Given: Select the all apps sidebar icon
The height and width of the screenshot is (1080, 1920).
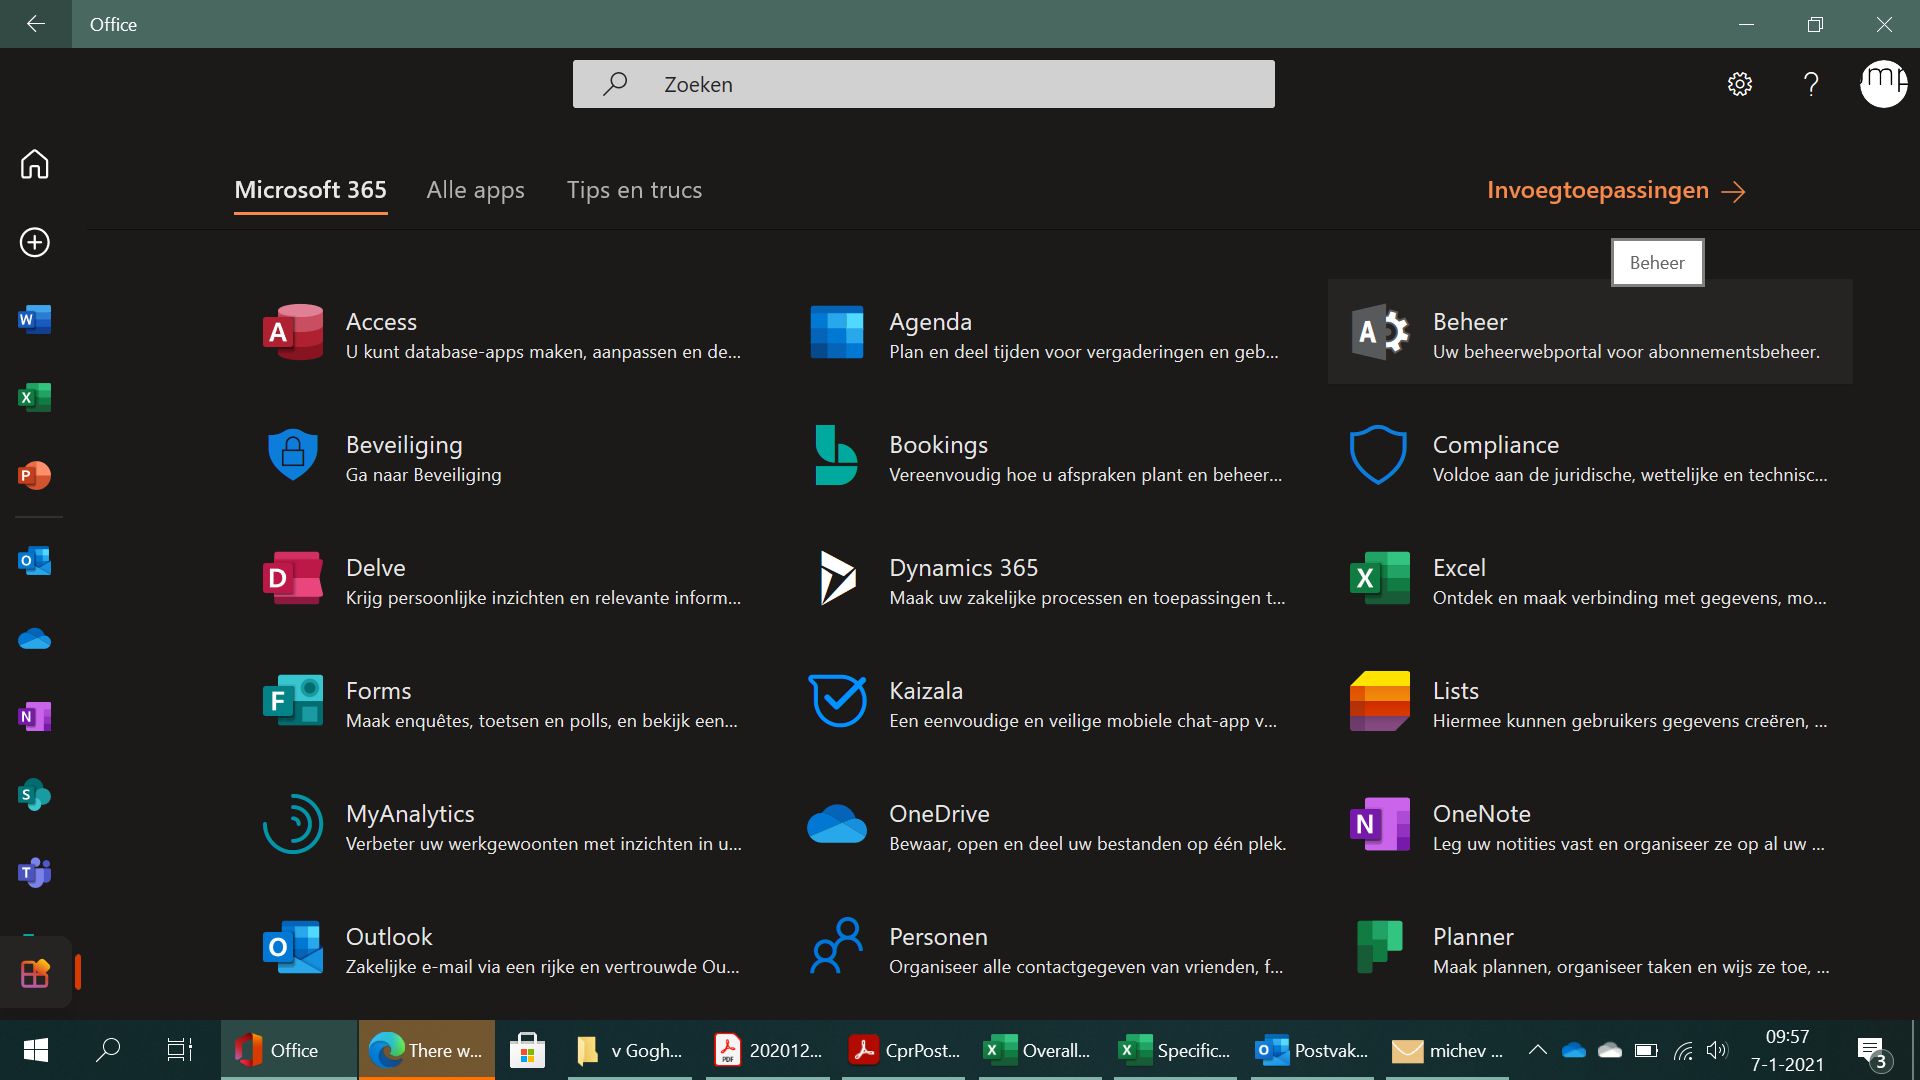Looking at the screenshot, I should coord(35,973).
